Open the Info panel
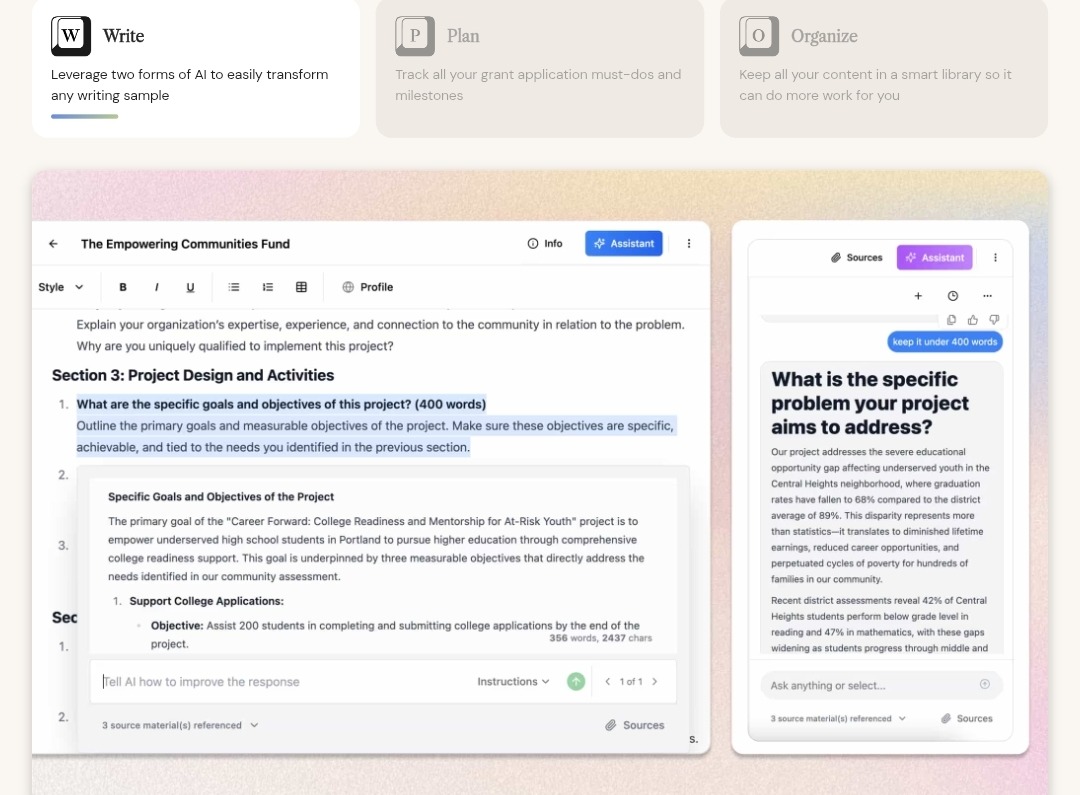Image resolution: width=1080 pixels, height=795 pixels. click(x=545, y=244)
